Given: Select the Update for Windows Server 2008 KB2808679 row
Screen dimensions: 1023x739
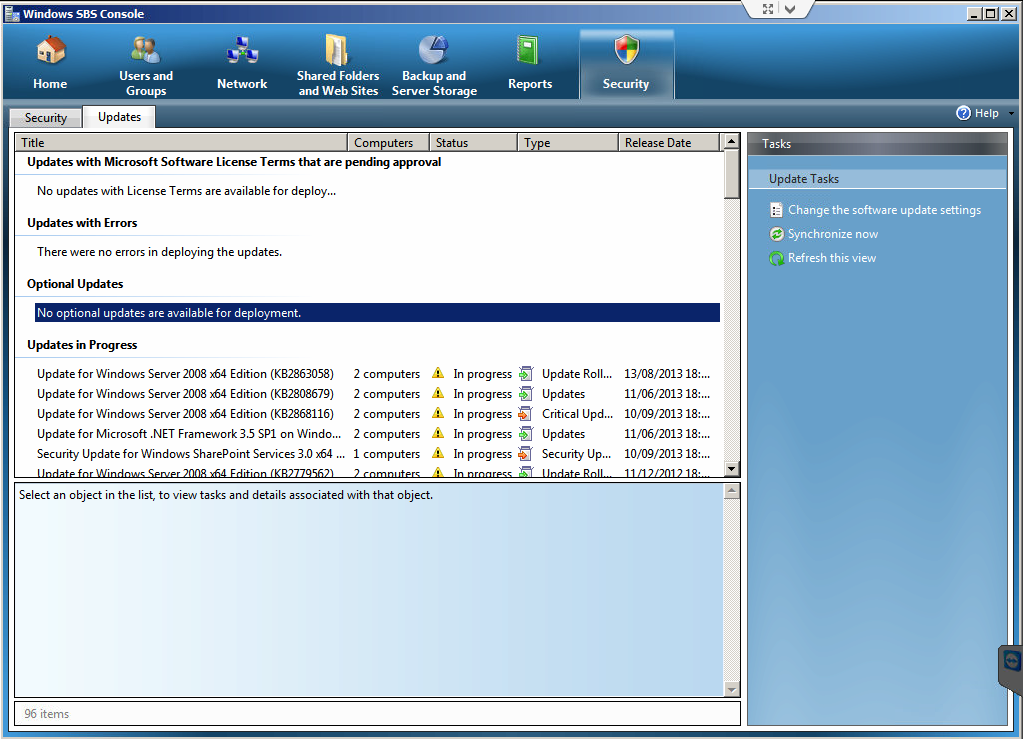Looking at the screenshot, I should pos(377,394).
